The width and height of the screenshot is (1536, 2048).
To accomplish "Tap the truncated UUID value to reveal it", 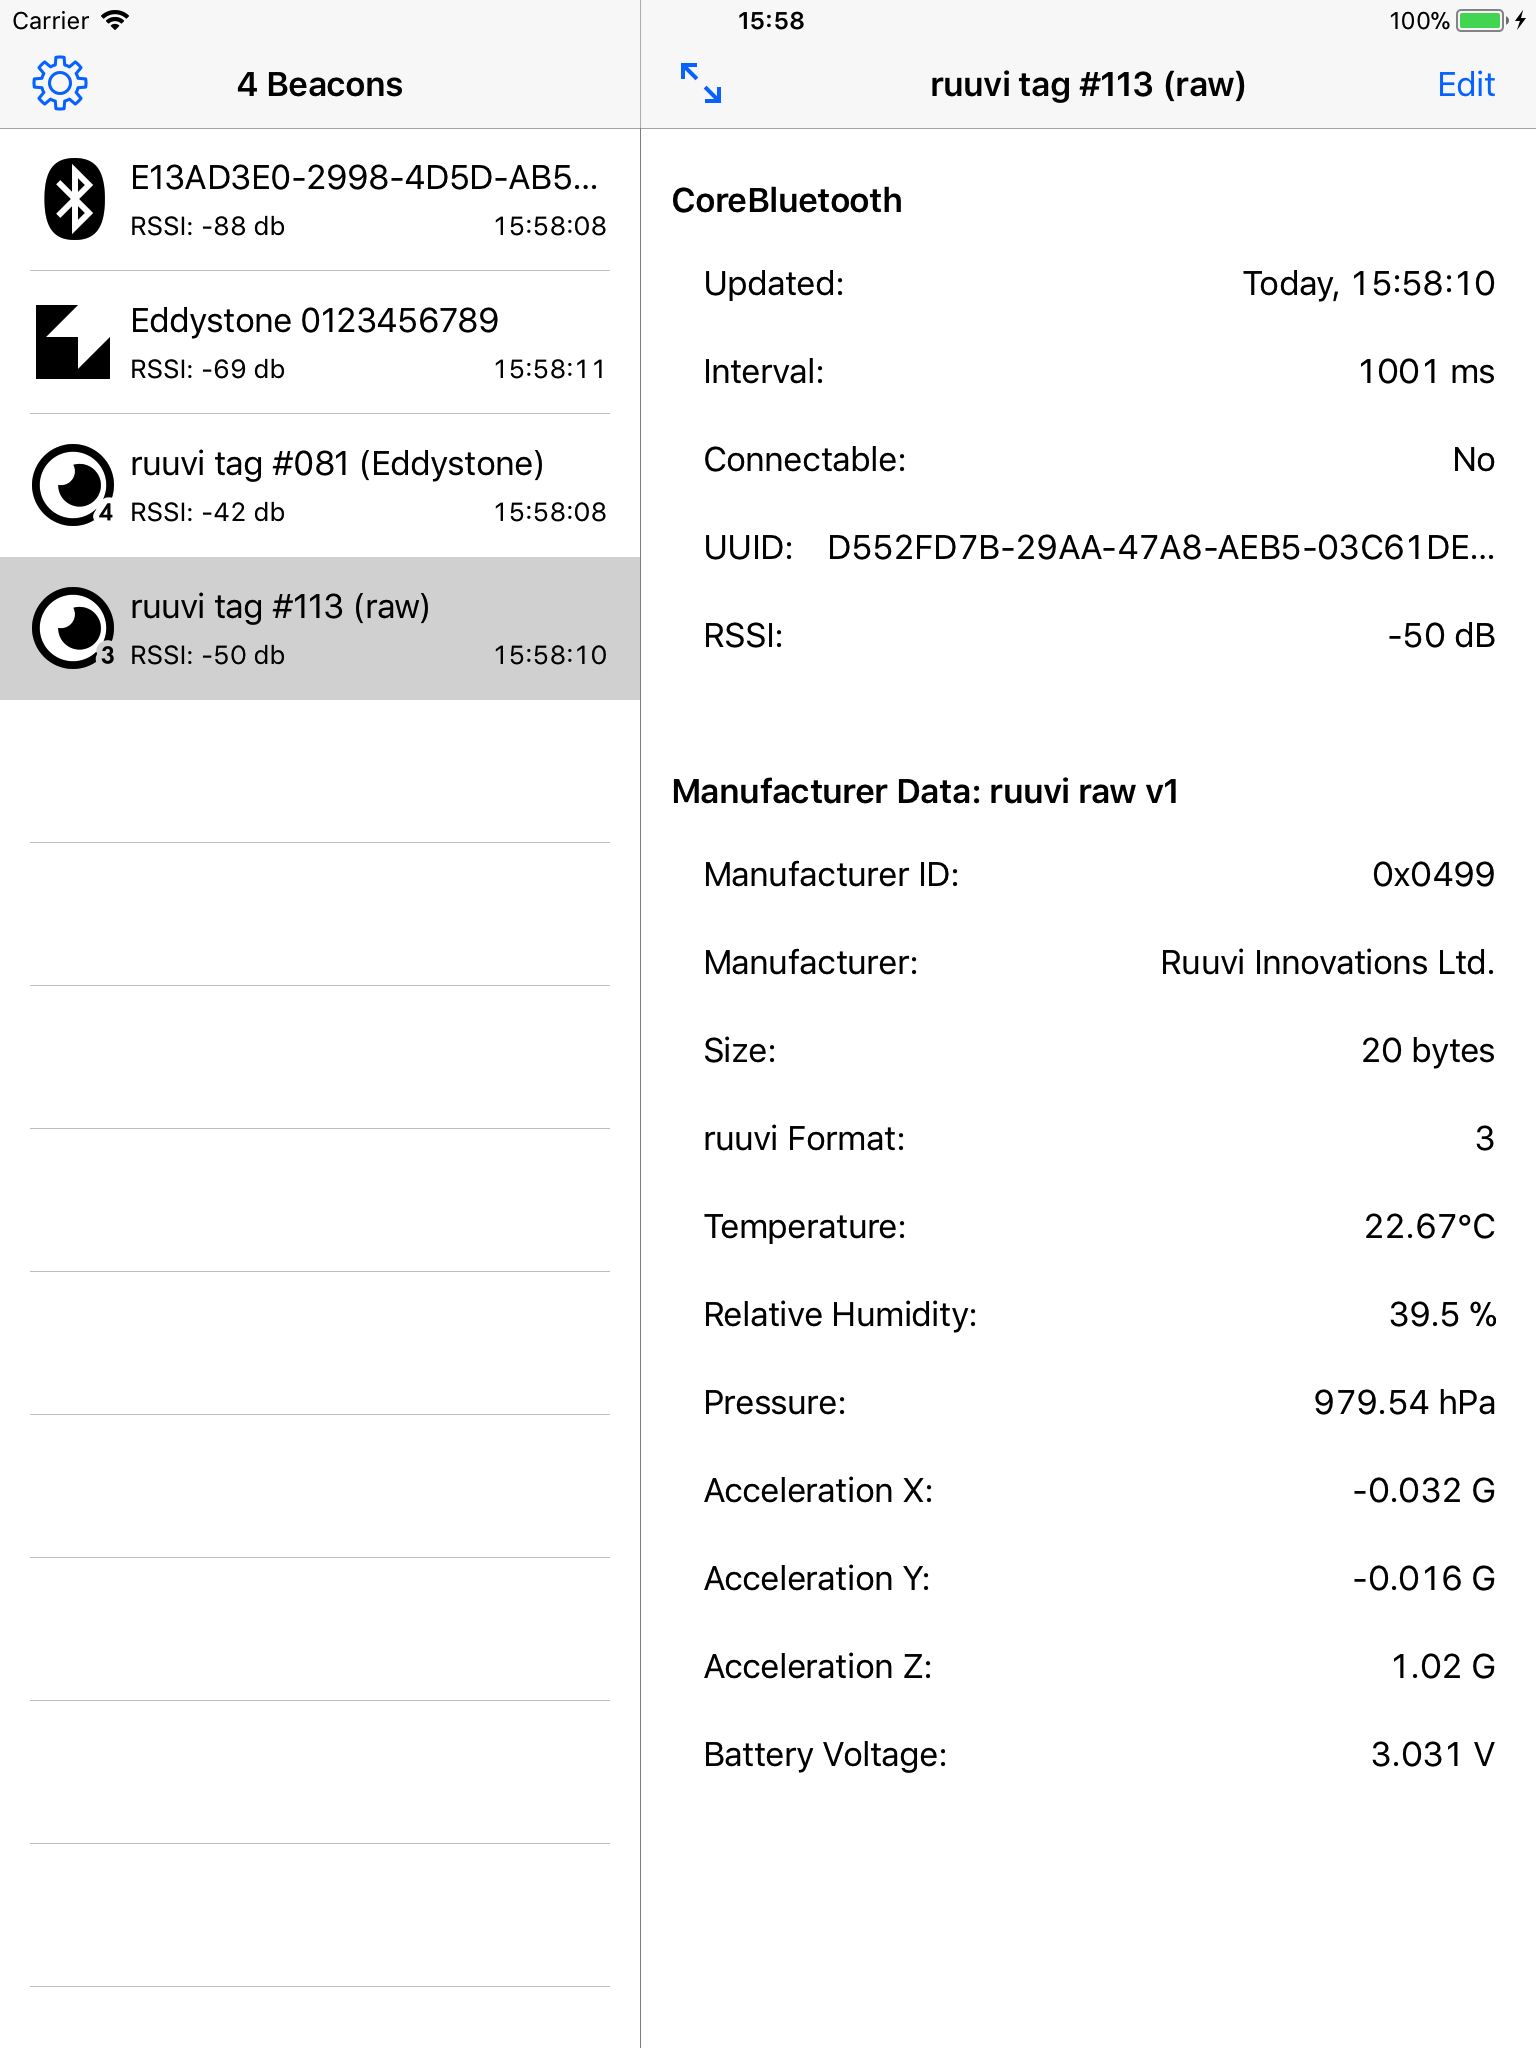I will coord(1160,548).
